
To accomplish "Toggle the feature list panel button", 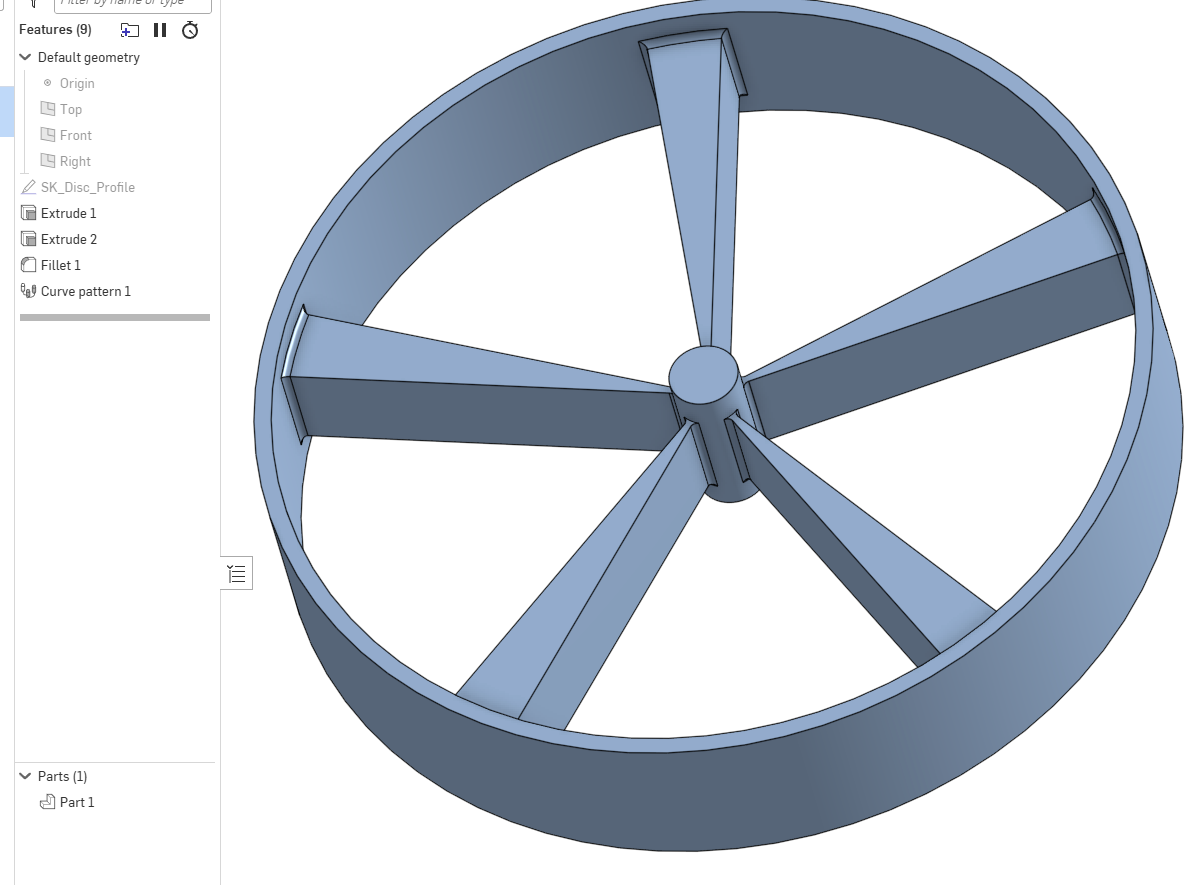I will [x=237, y=574].
